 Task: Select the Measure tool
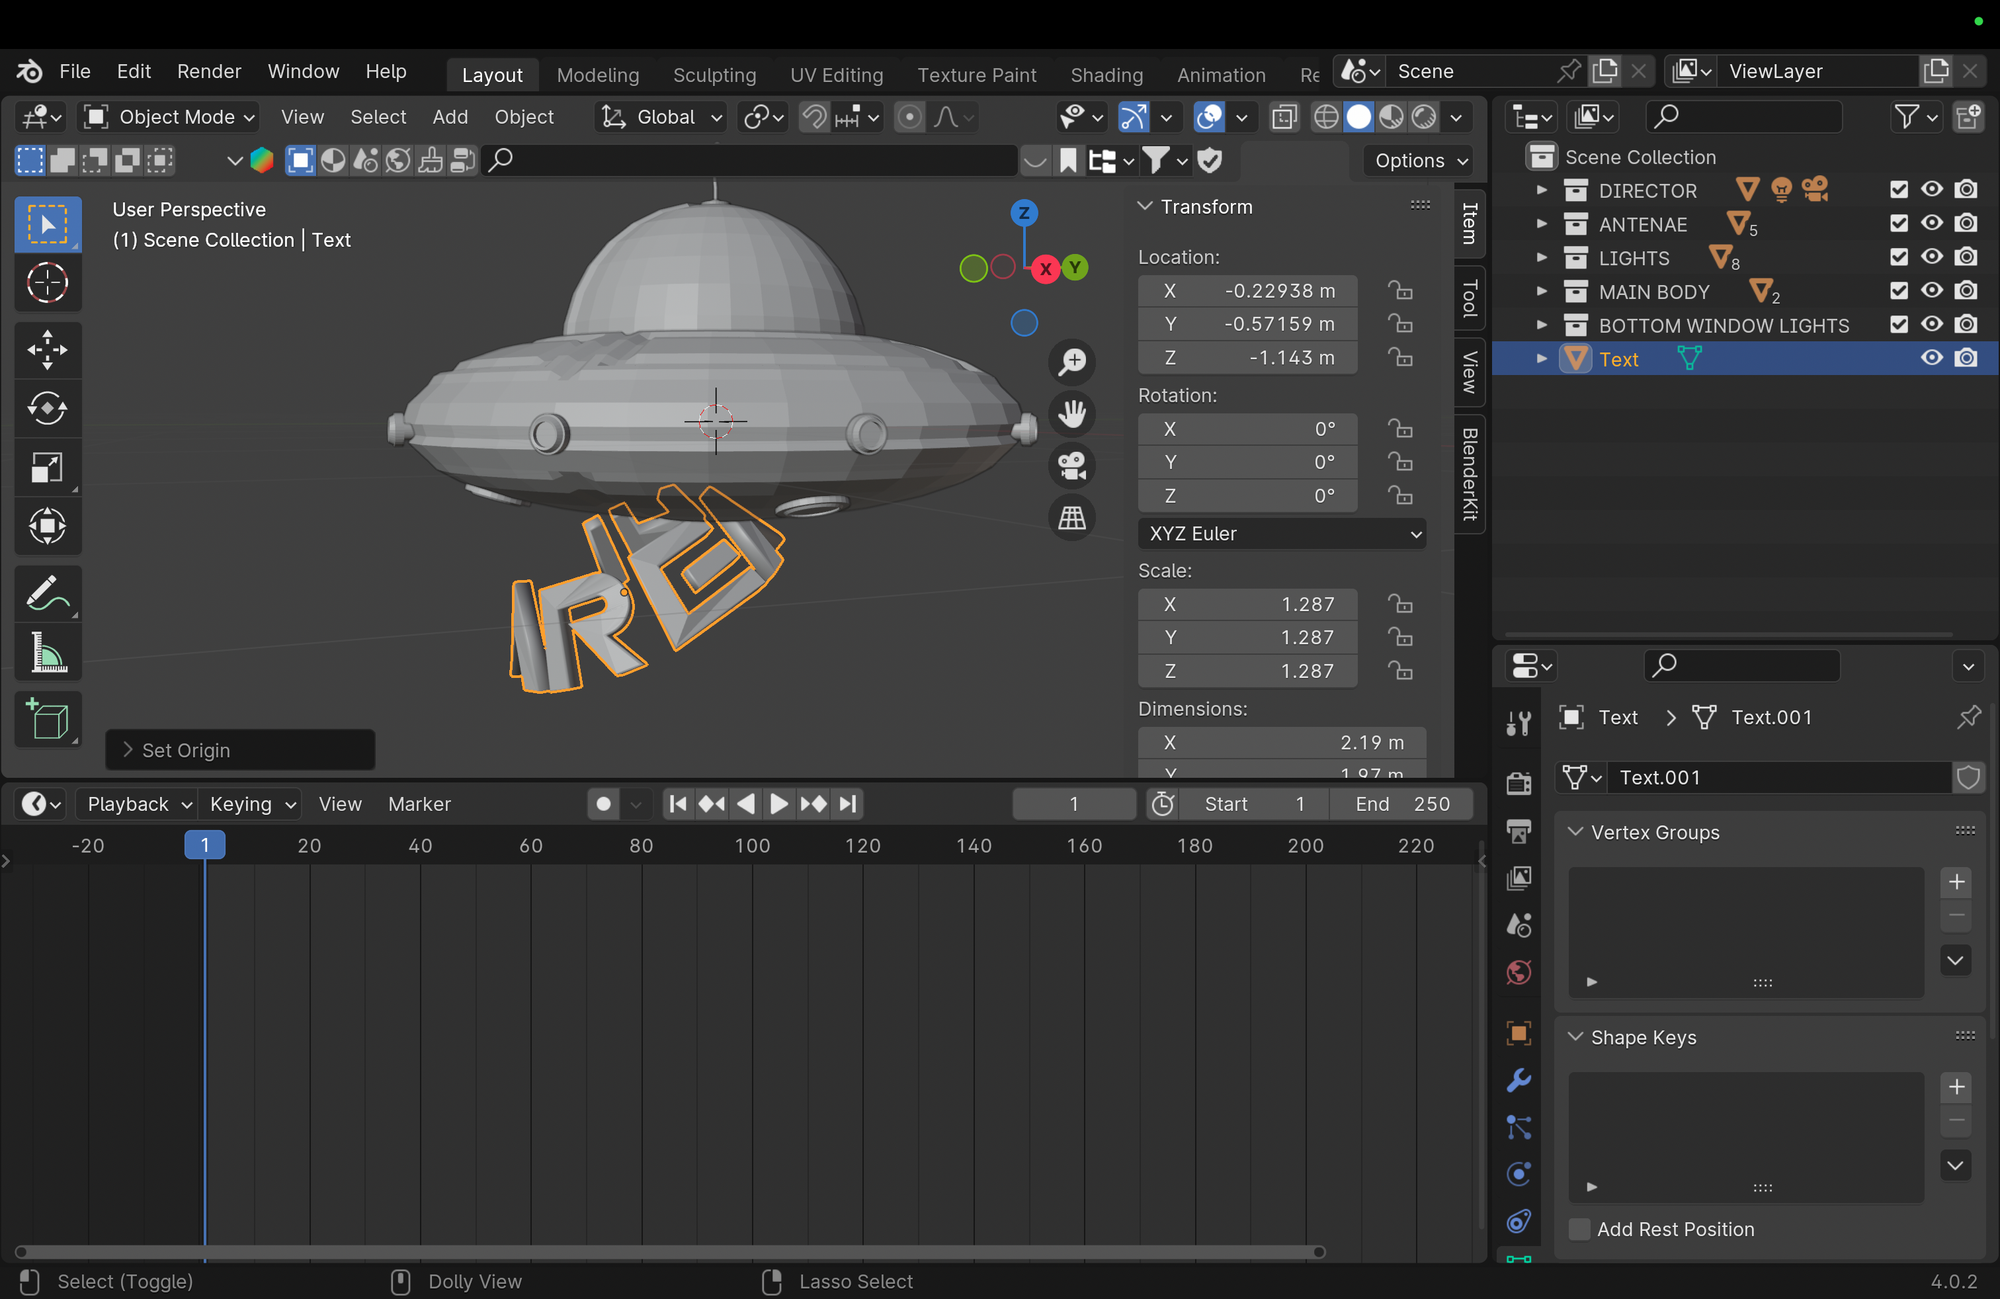[x=48, y=652]
